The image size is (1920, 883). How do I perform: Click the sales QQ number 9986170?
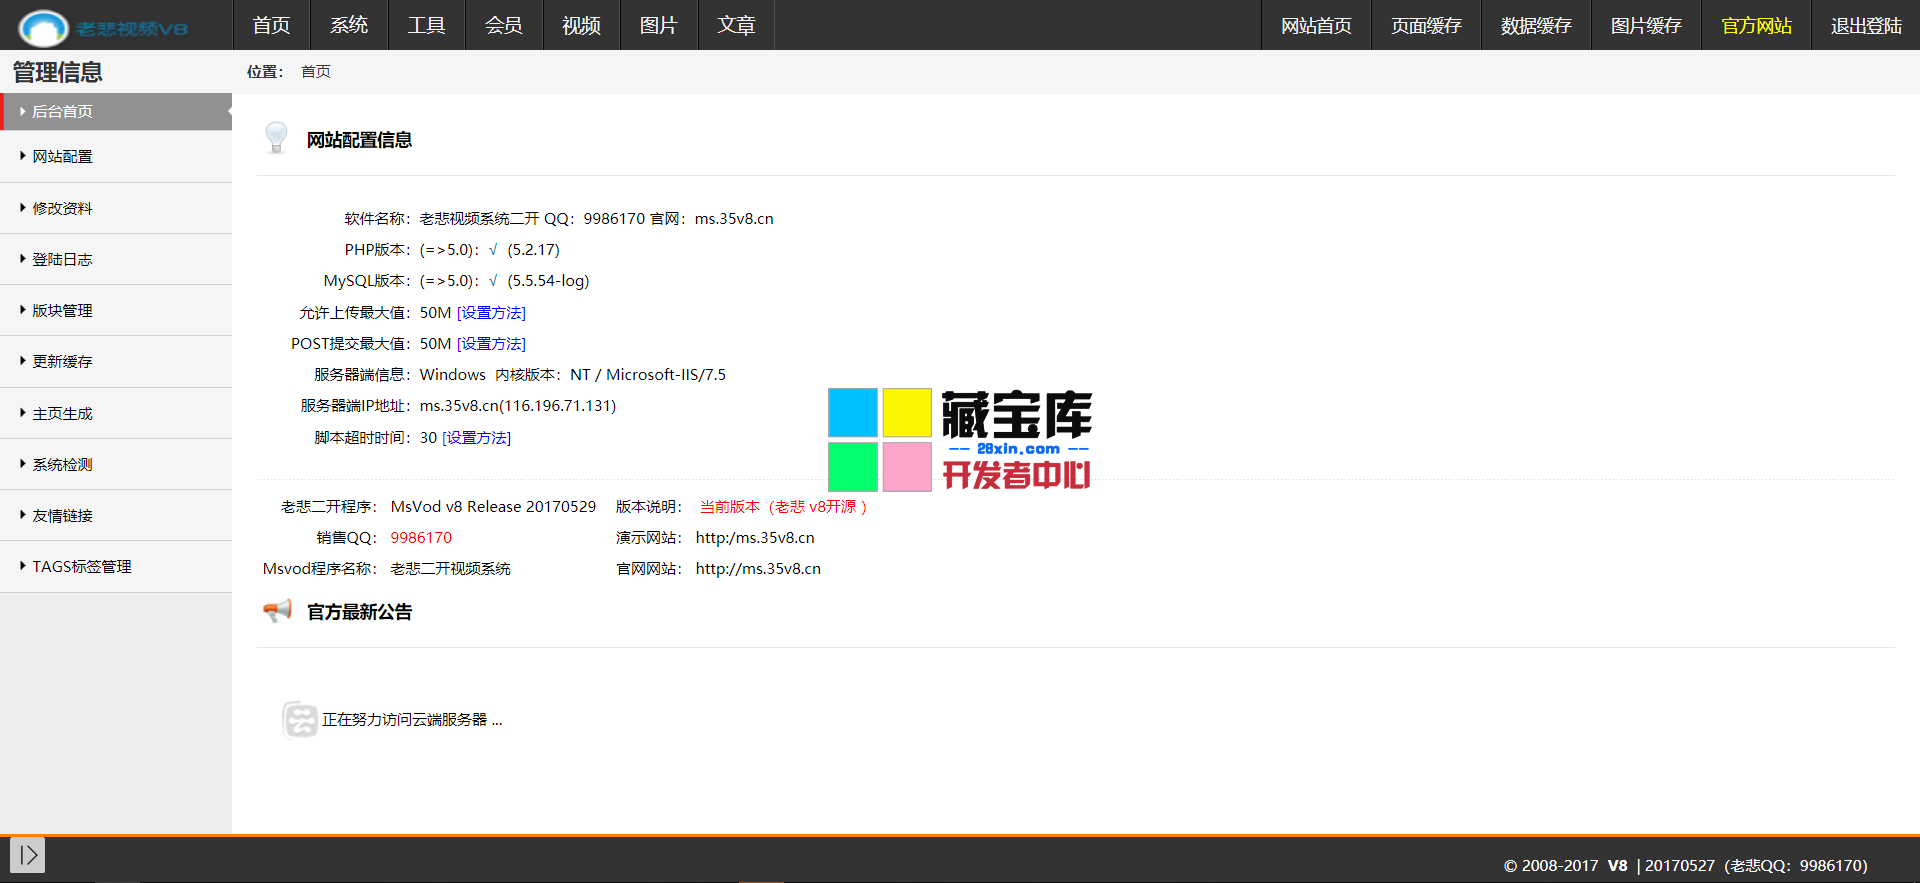pyautogui.click(x=421, y=537)
